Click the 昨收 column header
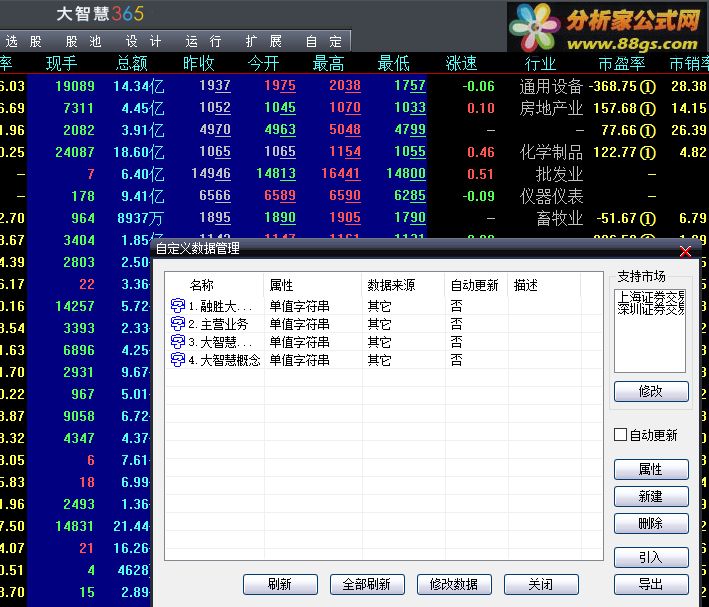 coord(199,63)
